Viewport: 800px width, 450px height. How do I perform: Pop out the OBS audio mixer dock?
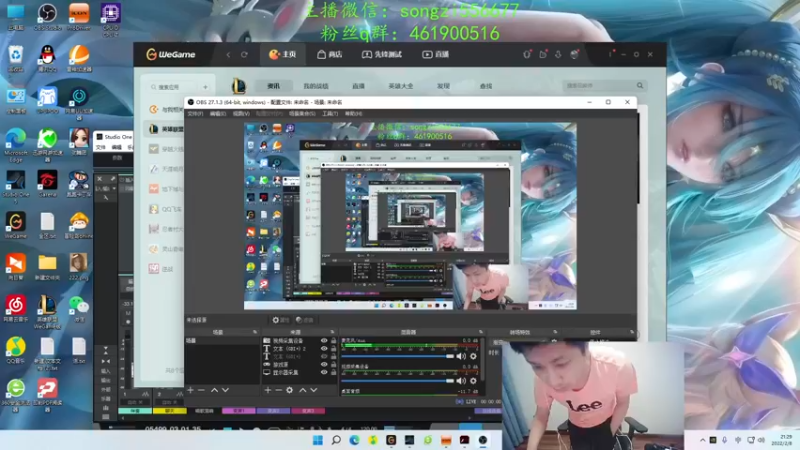(x=481, y=332)
